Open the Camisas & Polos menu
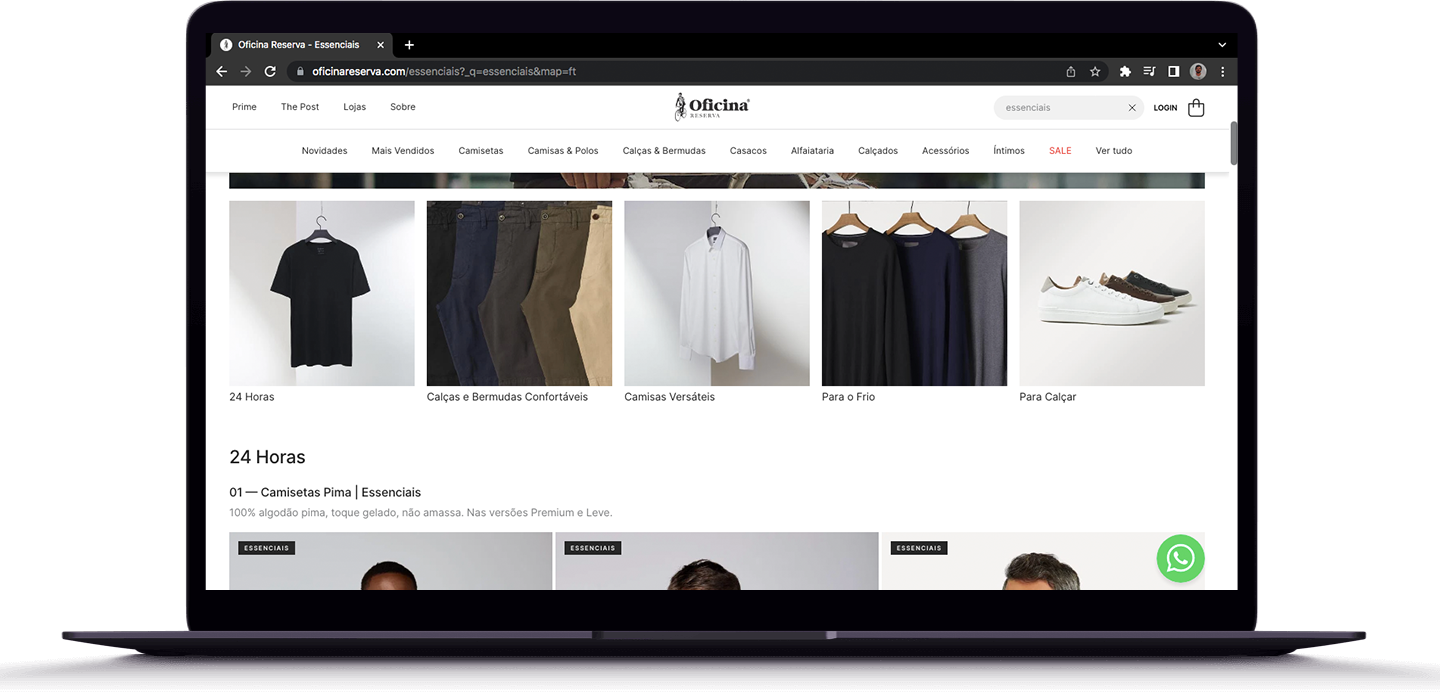The image size is (1440, 695). (x=563, y=151)
